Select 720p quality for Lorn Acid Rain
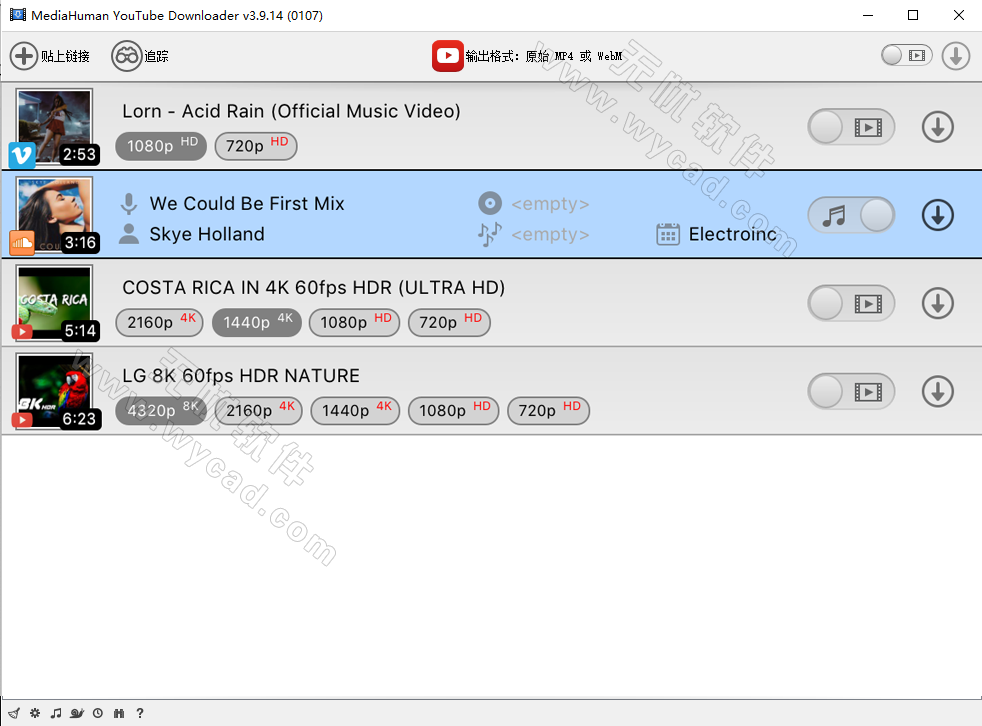The image size is (982, 726). (256, 146)
